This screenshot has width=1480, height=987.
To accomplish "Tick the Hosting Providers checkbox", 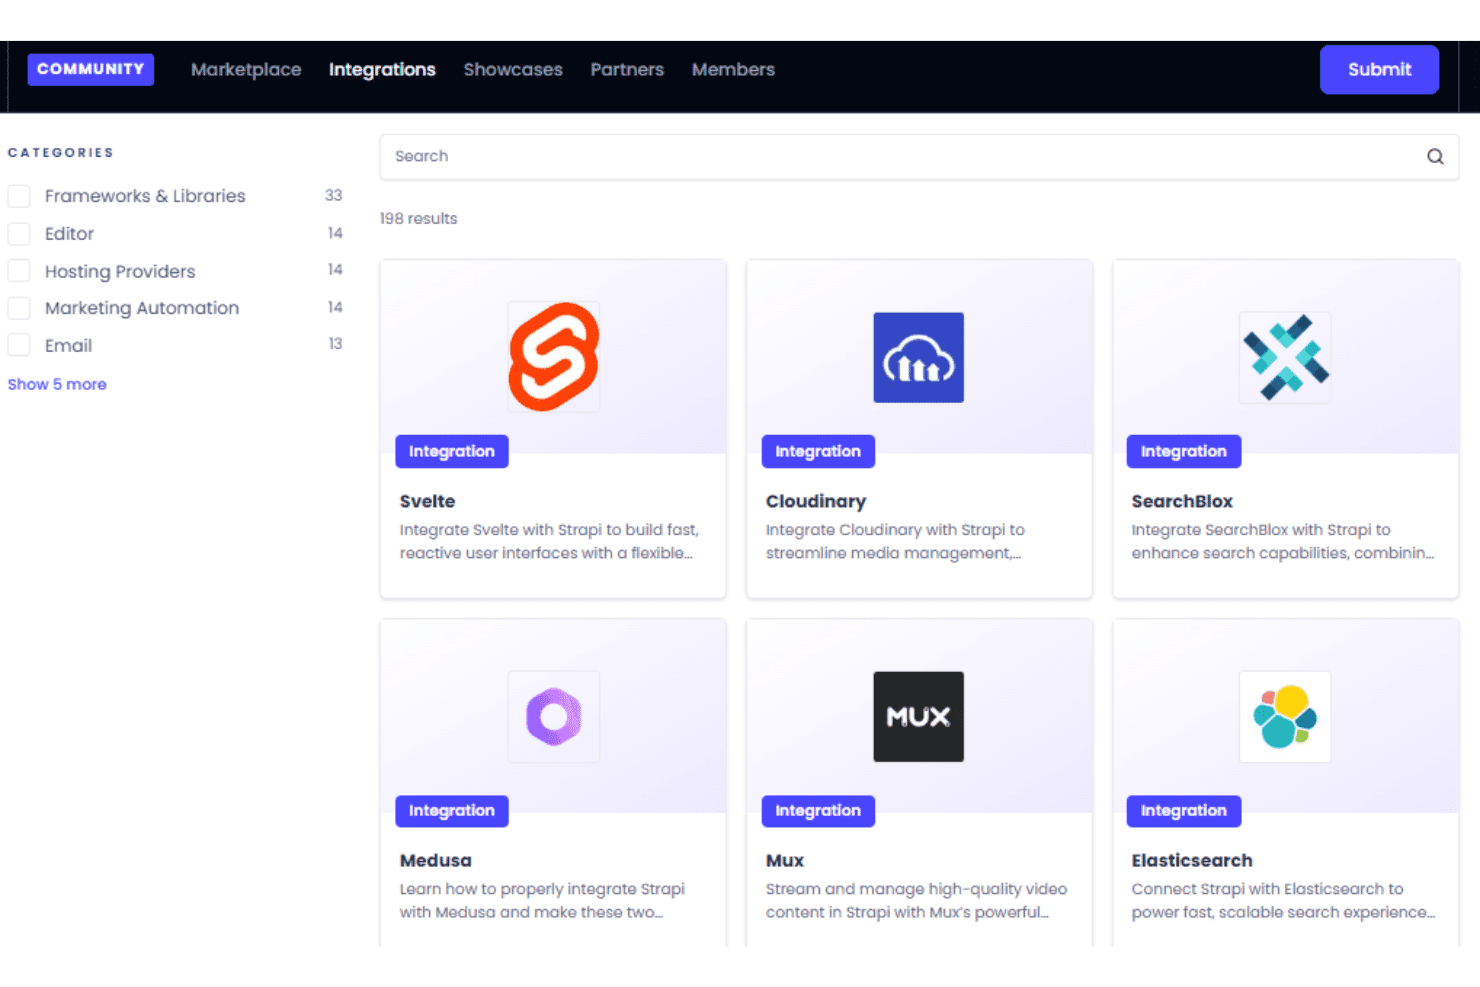I will click(x=19, y=271).
